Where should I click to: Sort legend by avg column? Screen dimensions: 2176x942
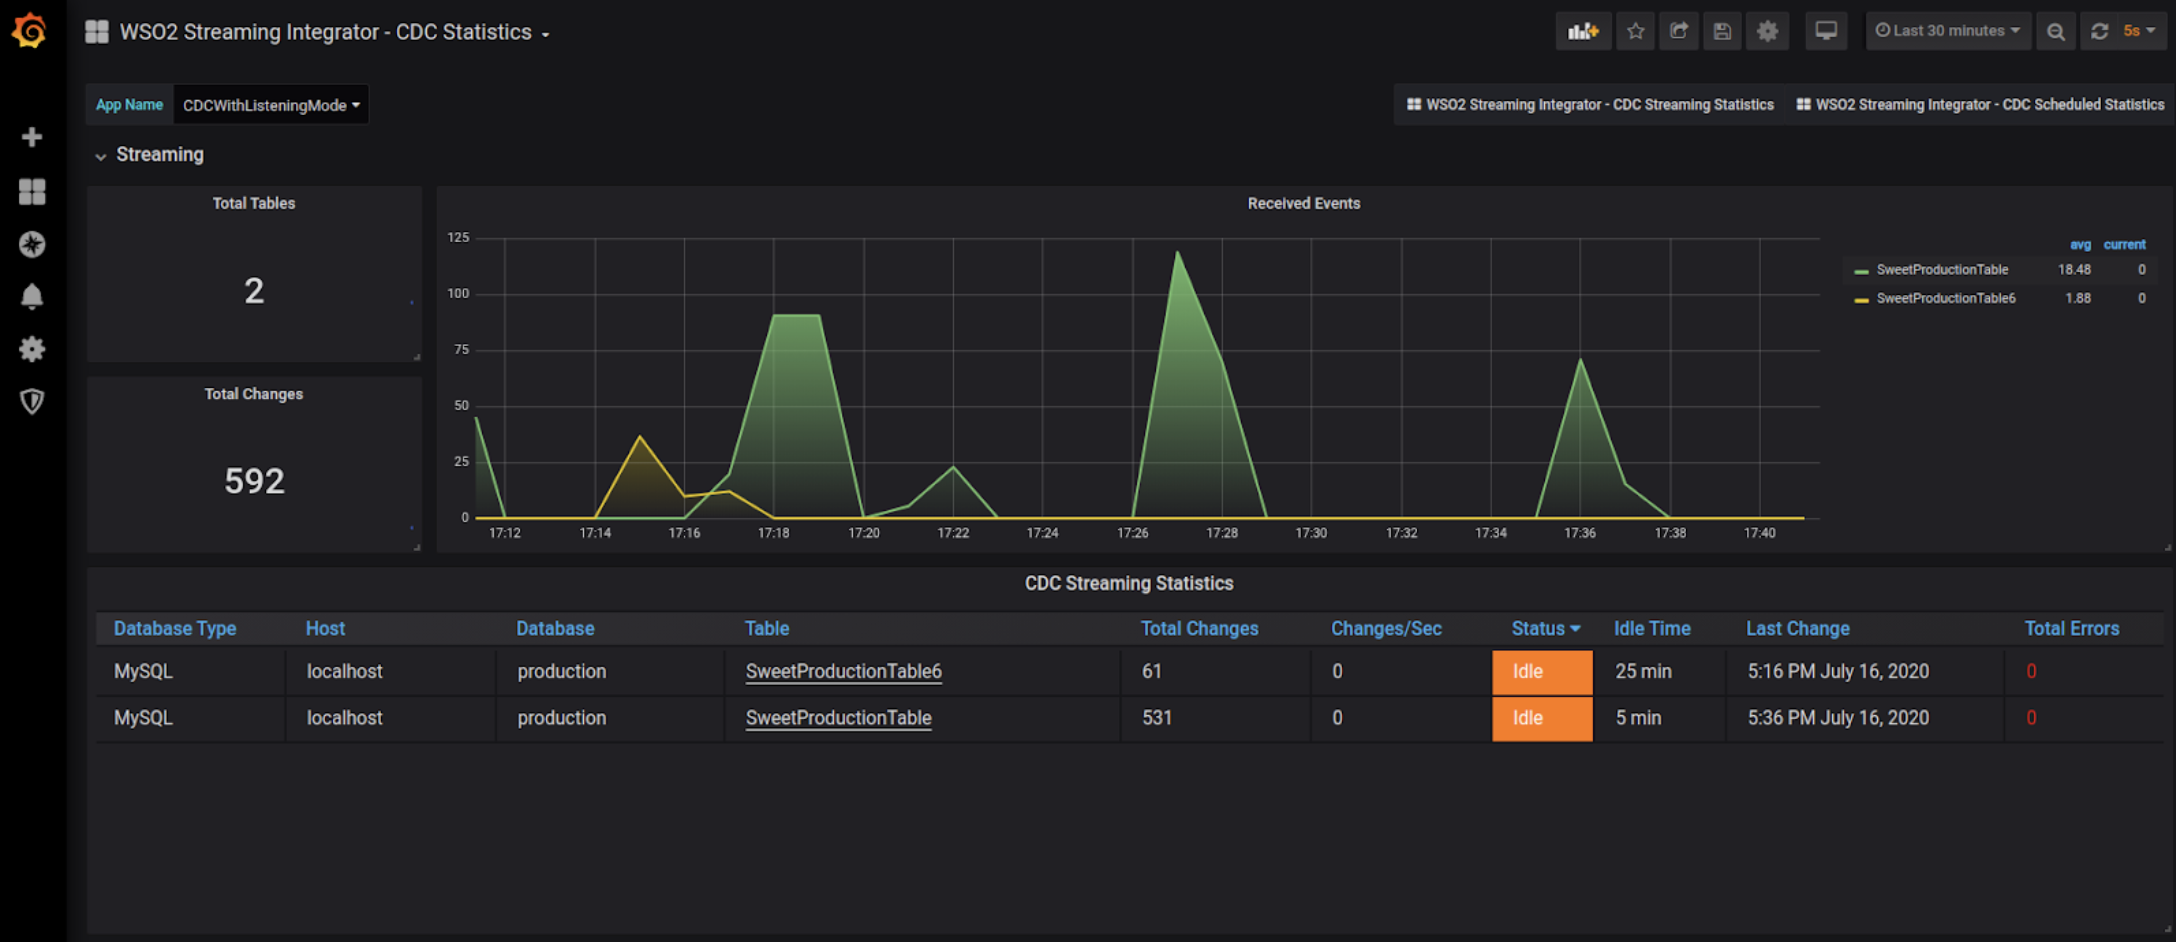(x=2080, y=245)
